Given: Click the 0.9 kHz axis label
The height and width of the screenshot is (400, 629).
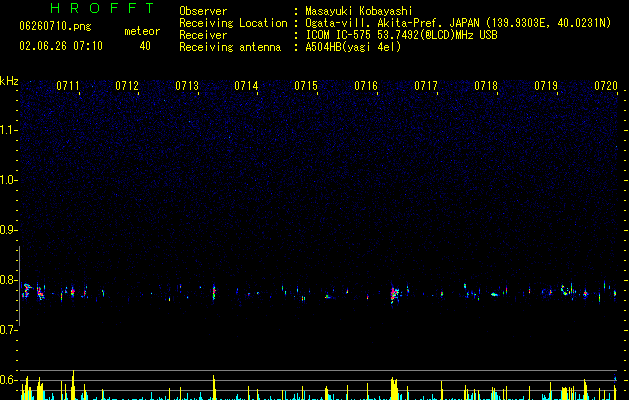Looking at the screenshot, I should 9,230.
